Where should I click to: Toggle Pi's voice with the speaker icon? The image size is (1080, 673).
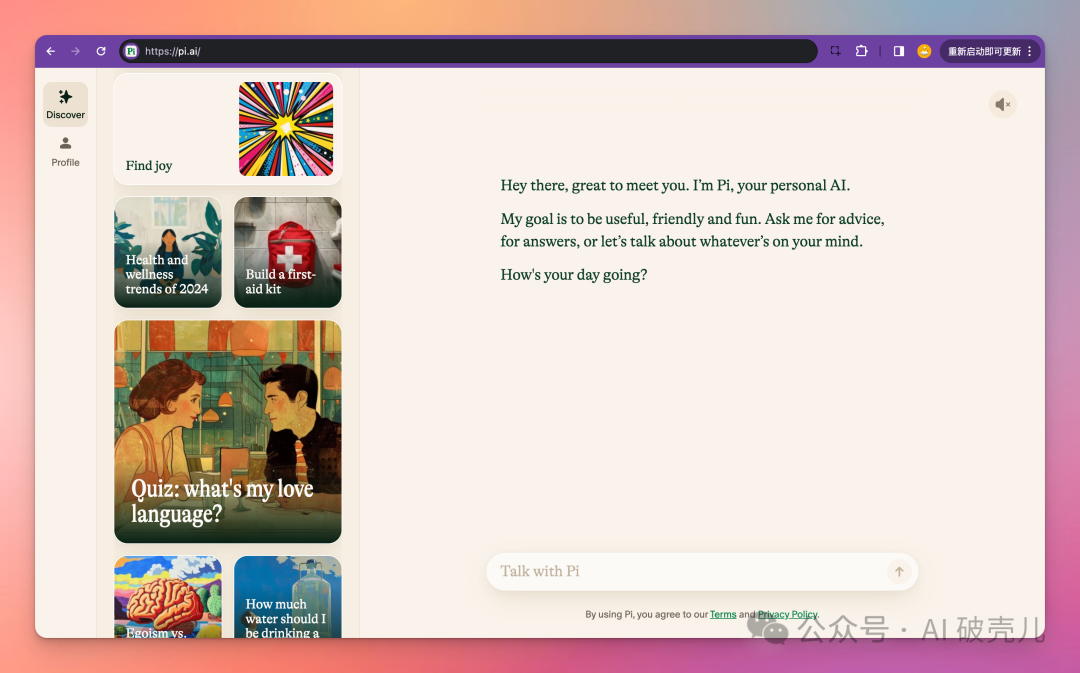click(1002, 104)
